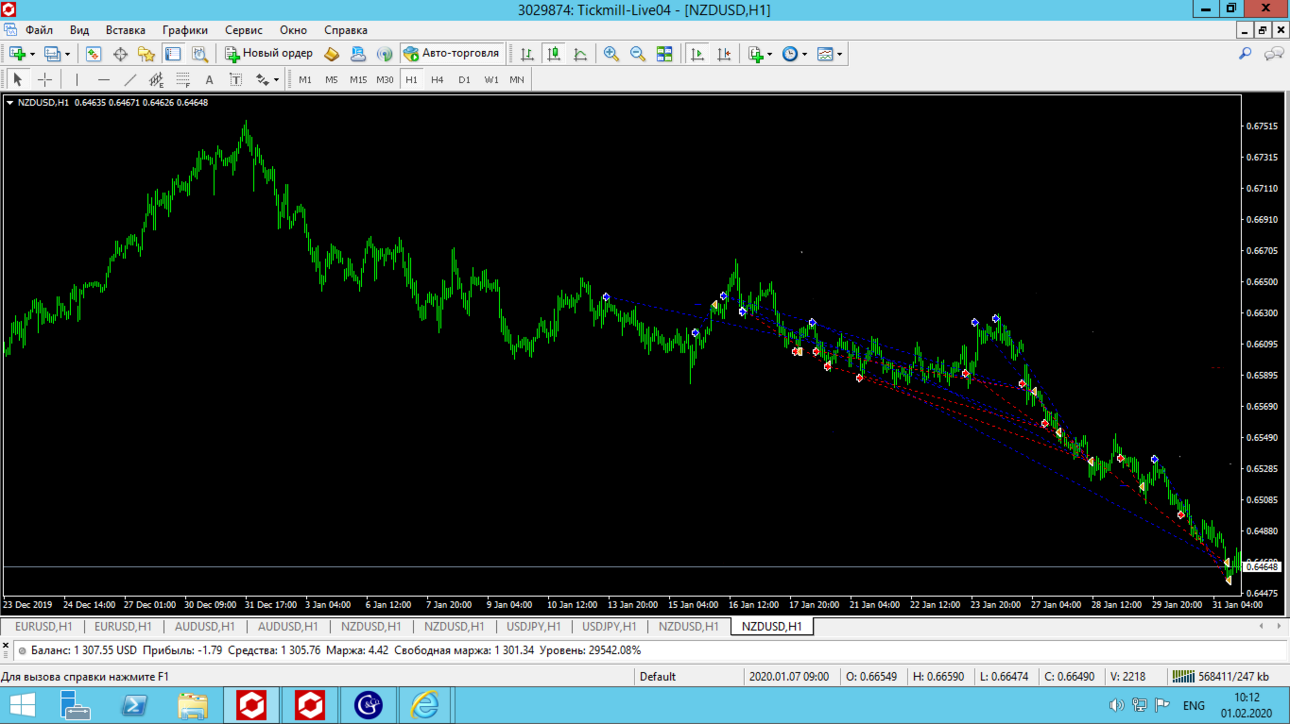1290x724 pixels.
Task: Switch timeframe to M30
Action: tap(385, 79)
